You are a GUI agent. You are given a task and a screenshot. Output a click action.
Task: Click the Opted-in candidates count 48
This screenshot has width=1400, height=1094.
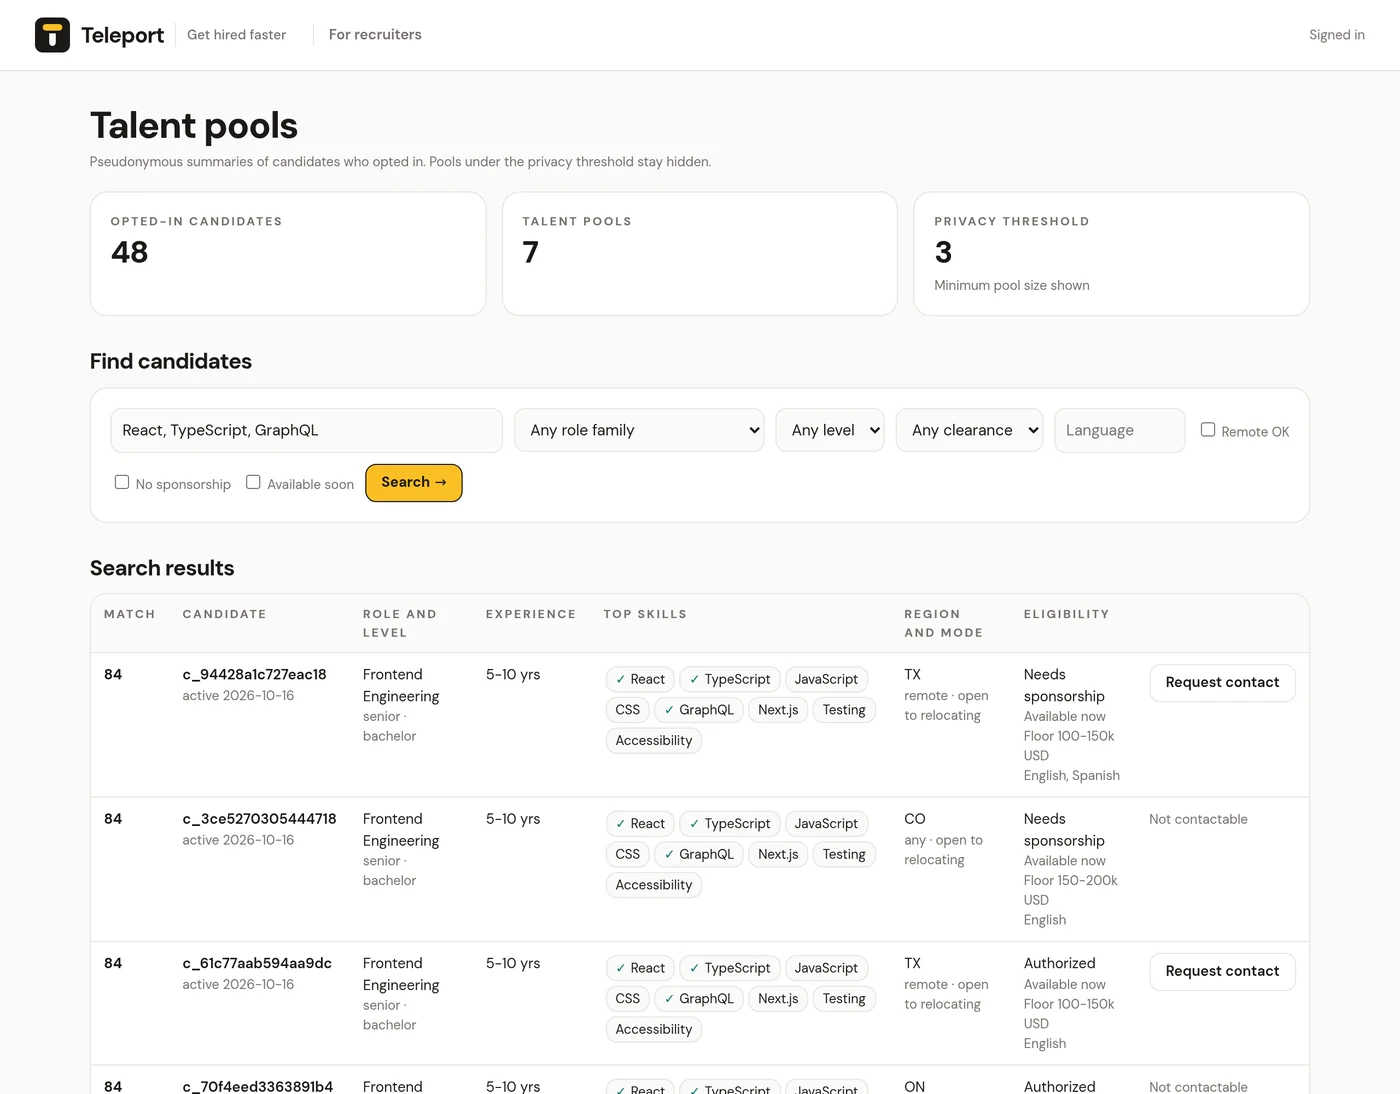[x=130, y=252]
